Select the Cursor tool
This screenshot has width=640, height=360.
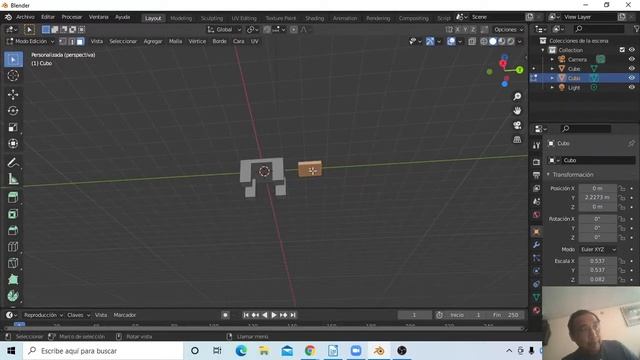tap(13, 76)
